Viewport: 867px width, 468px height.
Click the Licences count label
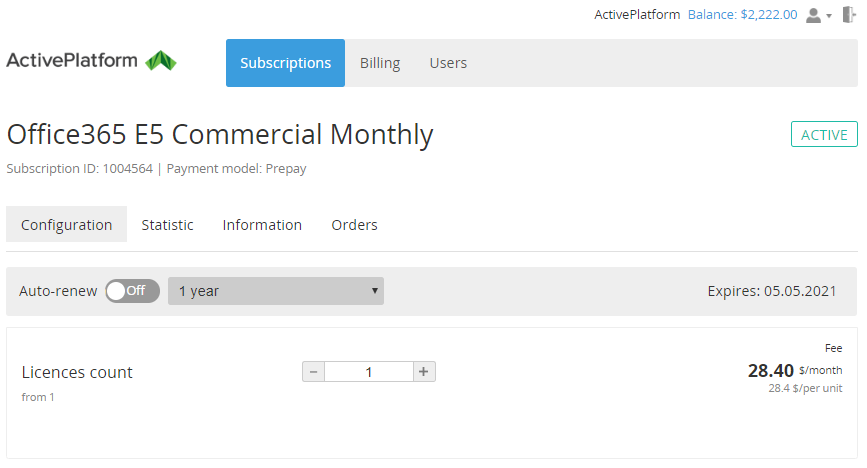[x=77, y=372]
